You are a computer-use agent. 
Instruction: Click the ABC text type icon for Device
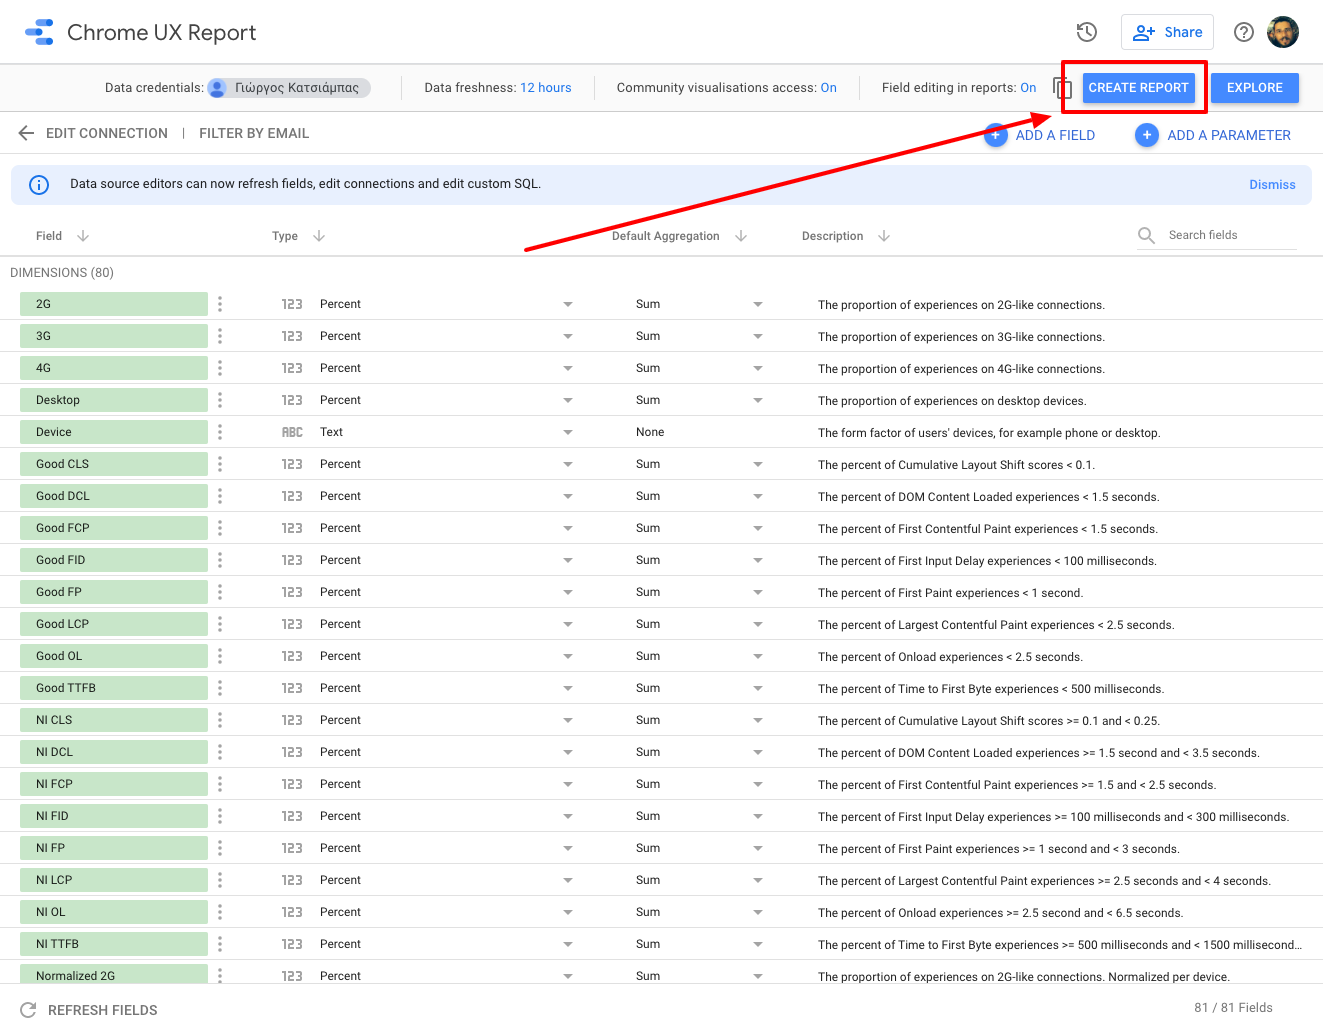292,432
